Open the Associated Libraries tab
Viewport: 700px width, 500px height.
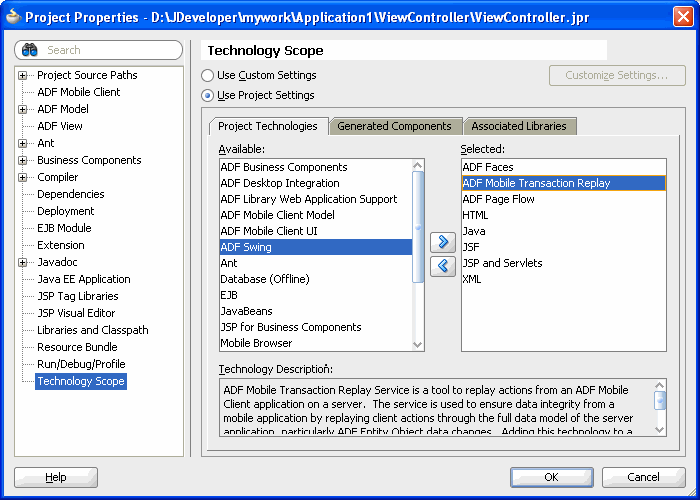[x=519, y=126]
